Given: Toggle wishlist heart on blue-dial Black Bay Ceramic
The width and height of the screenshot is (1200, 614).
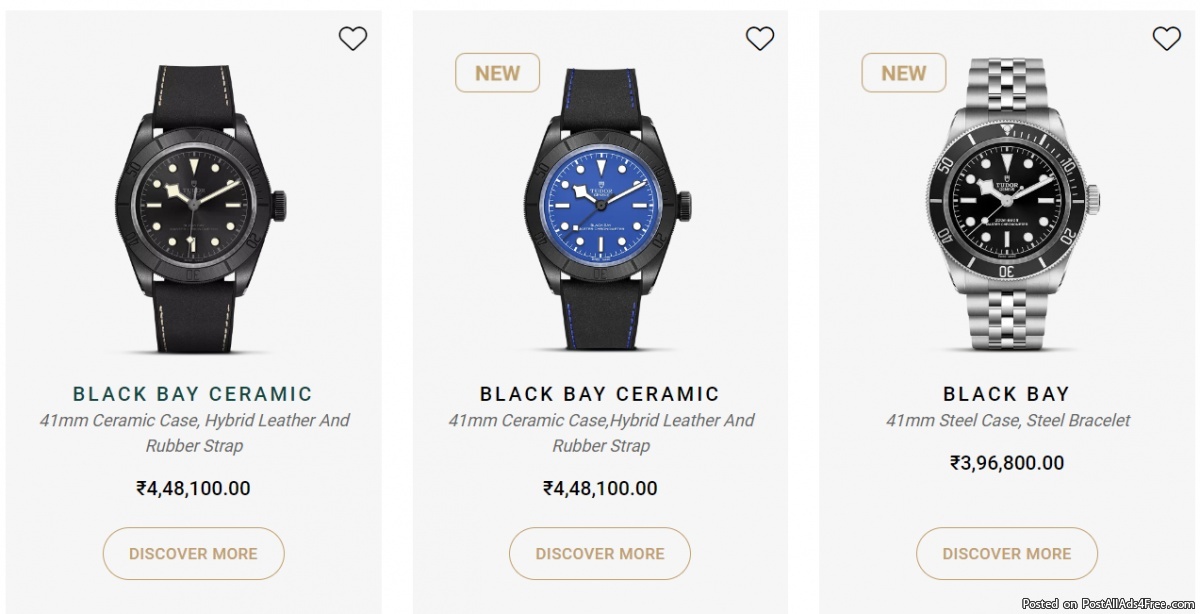Looking at the screenshot, I should pos(760,39).
